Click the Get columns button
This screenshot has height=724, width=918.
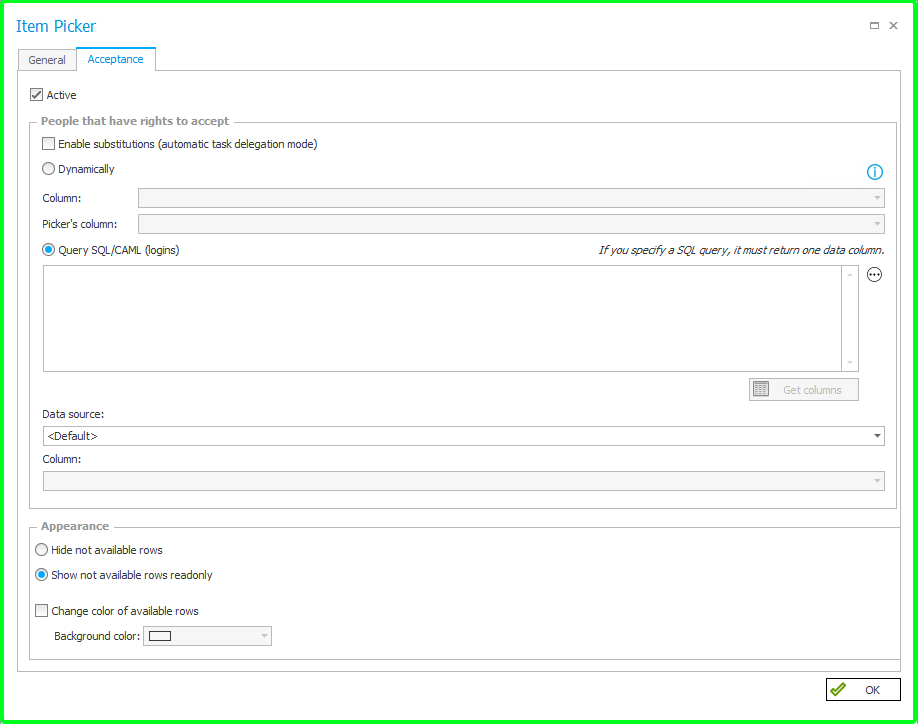[x=804, y=389]
